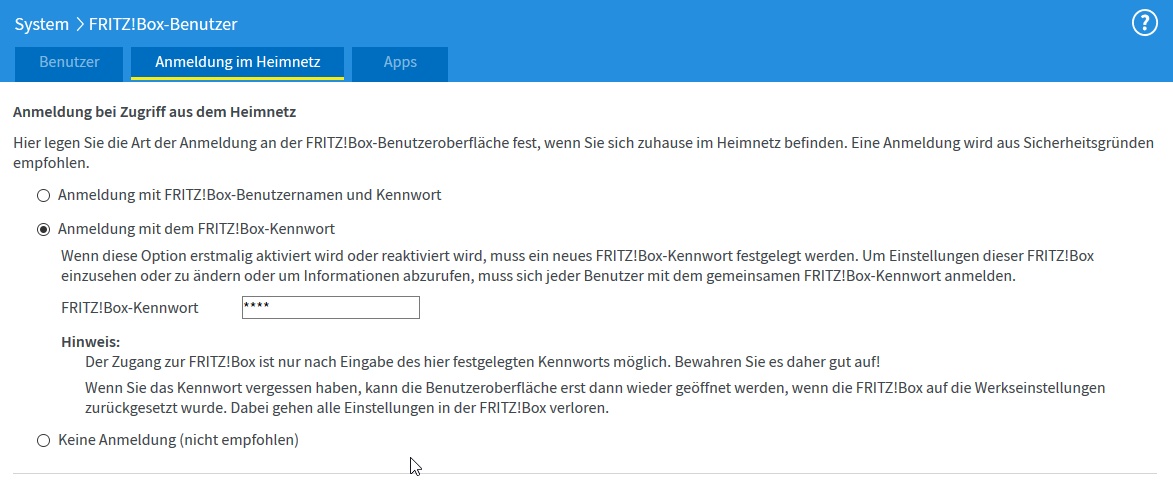Image resolution: width=1173 pixels, height=481 pixels.
Task: Click the heading Anmeldung bei Zugriff aus dem Heimnetz
Action: (155, 113)
